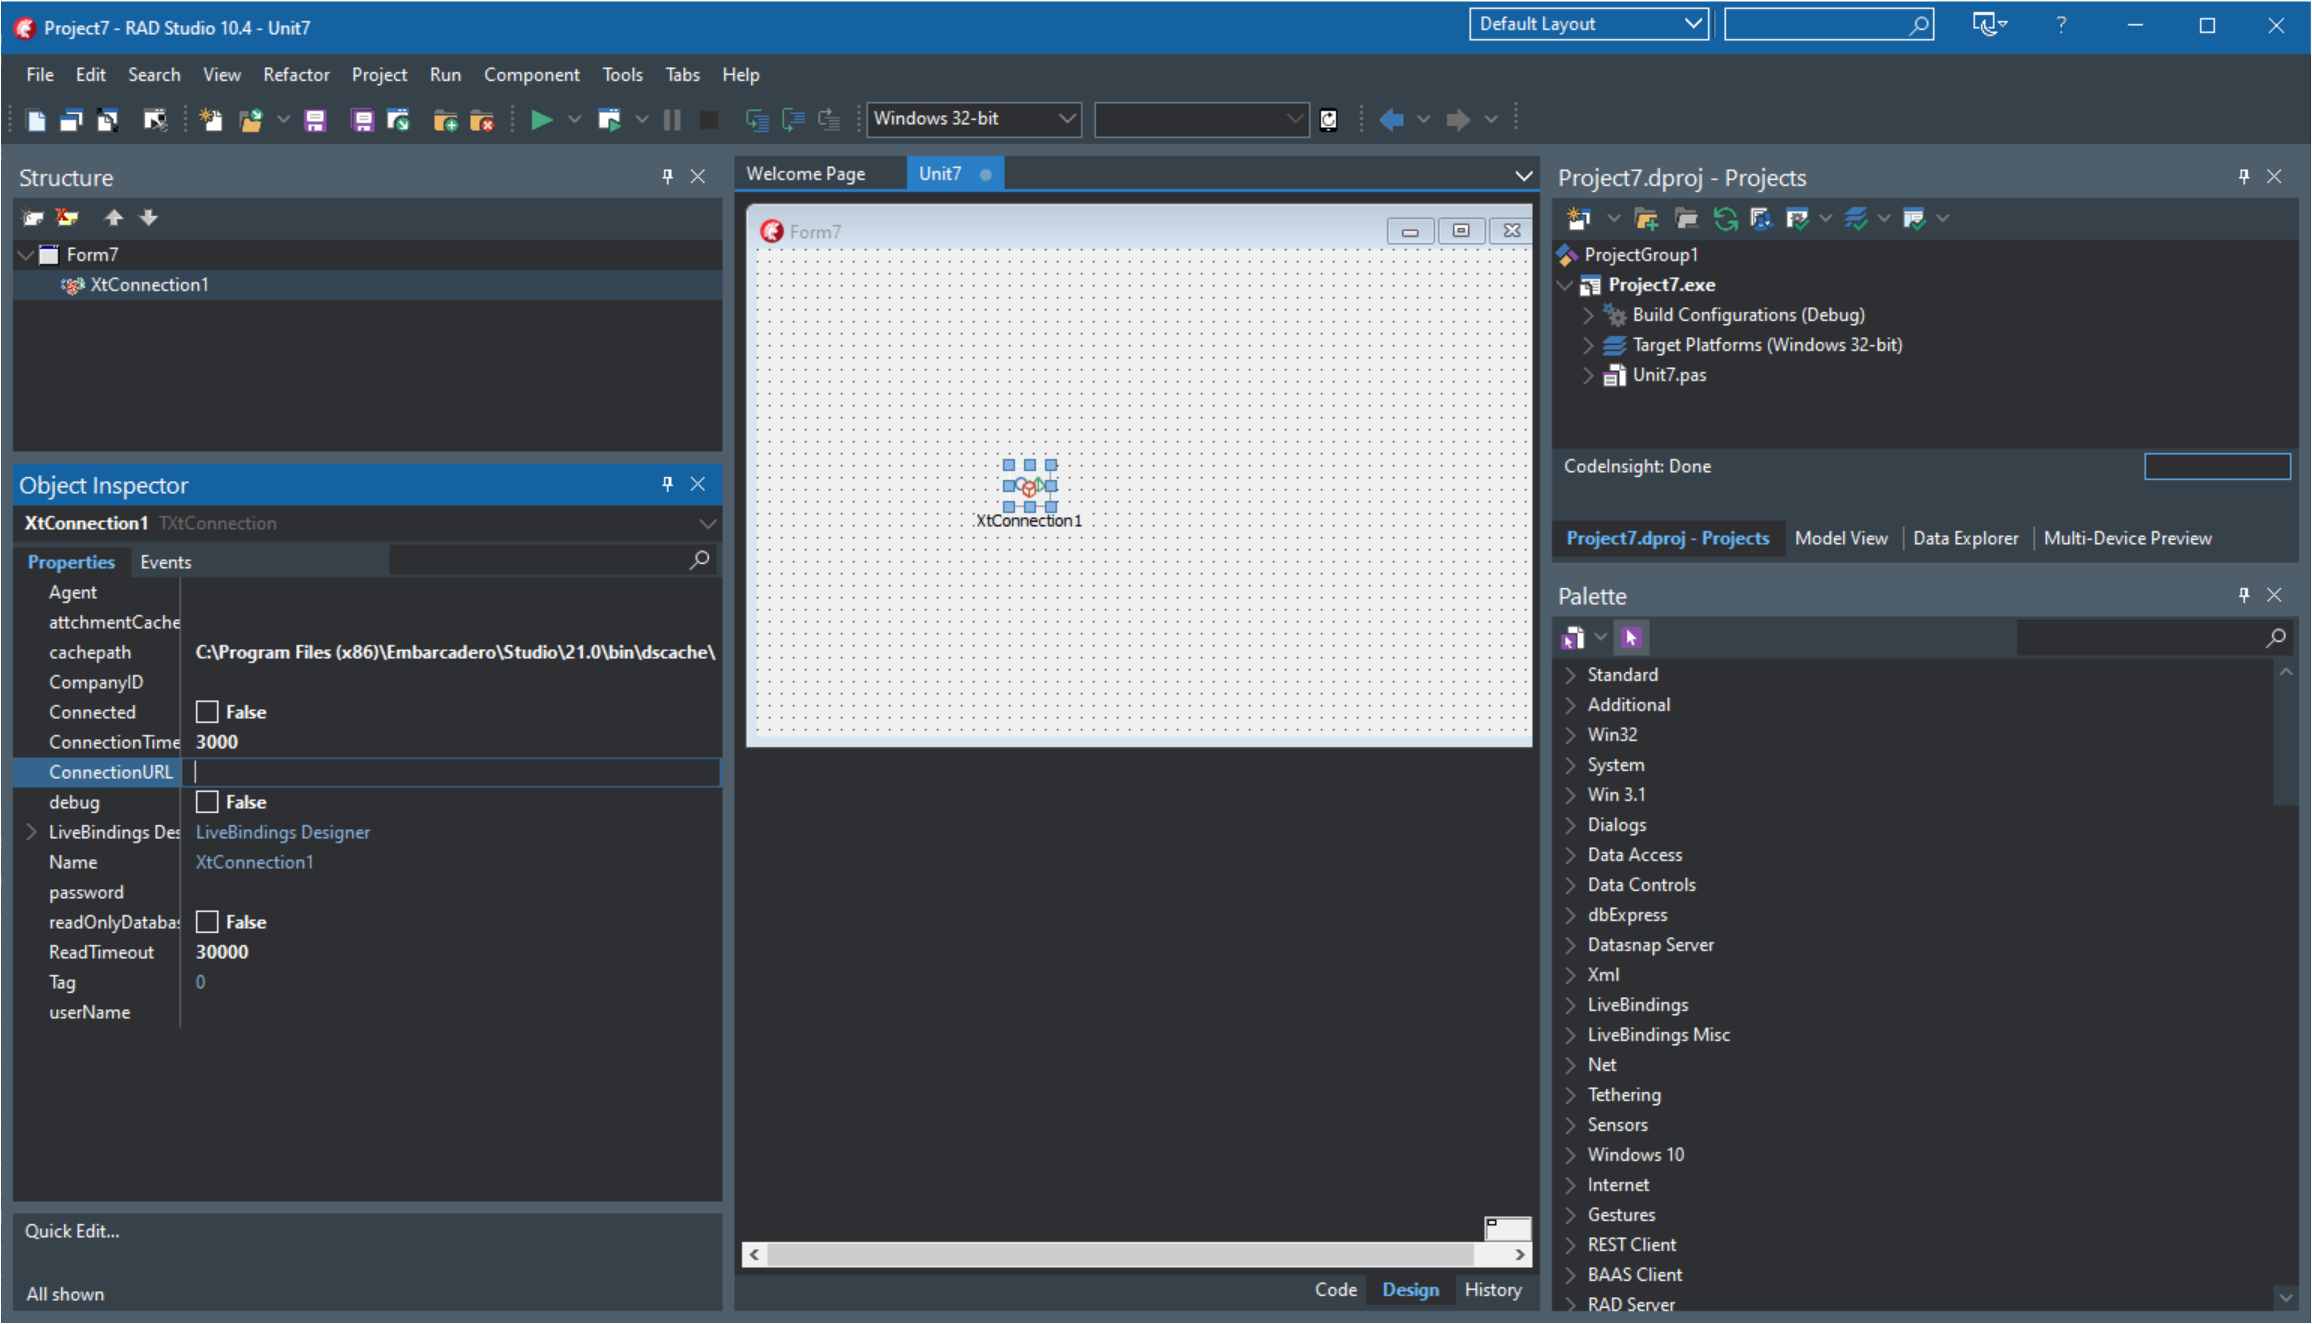This screenshot has width=2312, height=1324.
Task: Click the ReadTimeout value 30000
Action: pos(222,952)
